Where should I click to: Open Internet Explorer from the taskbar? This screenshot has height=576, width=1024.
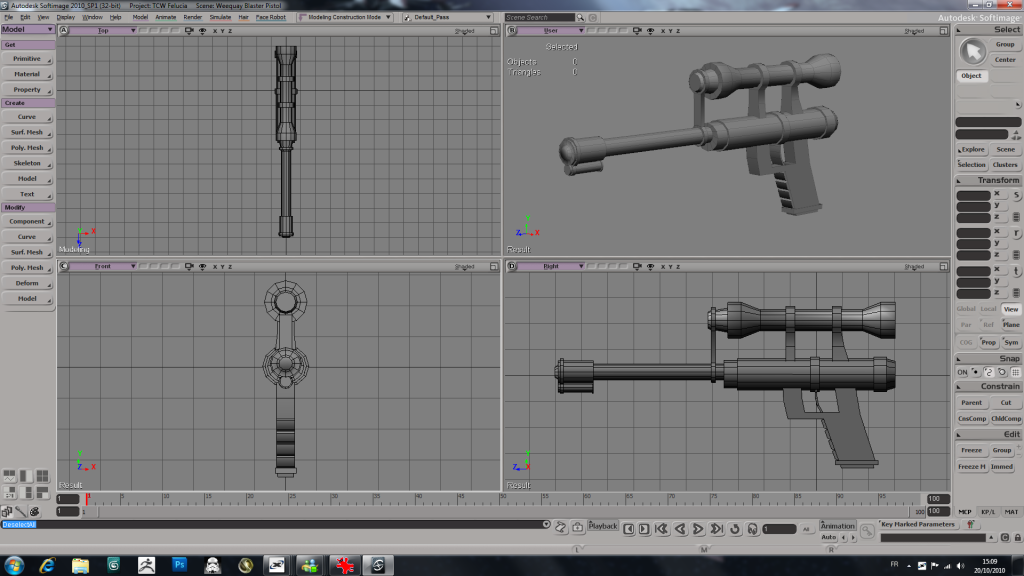point(47,565)
